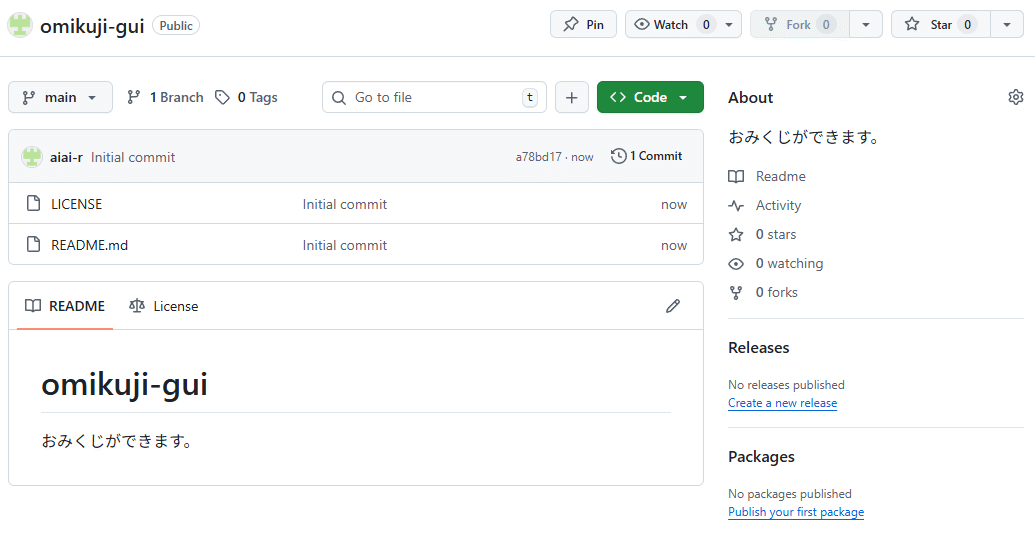This screenshot has height=538, width=1035.
Task: Click the repository owner avatar beside omikuji-gui
Action: tap(20, 25)
